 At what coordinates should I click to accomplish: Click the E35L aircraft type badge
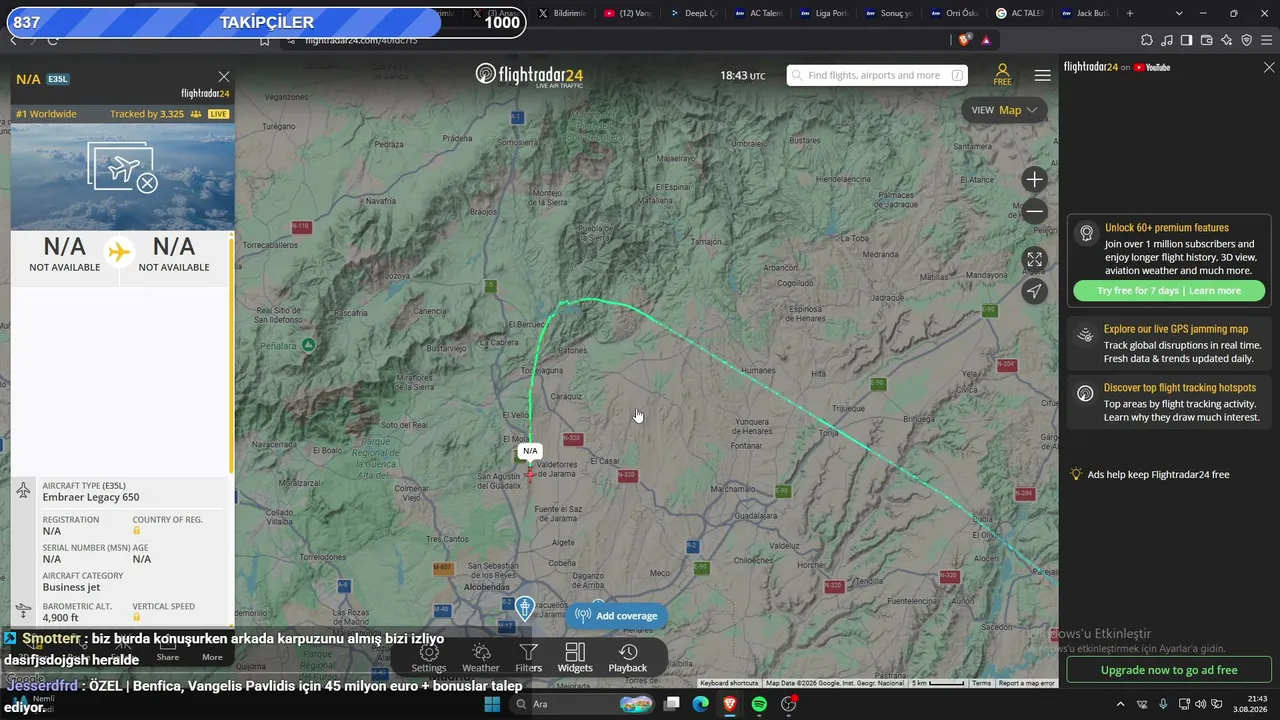[x=58, y=79]
